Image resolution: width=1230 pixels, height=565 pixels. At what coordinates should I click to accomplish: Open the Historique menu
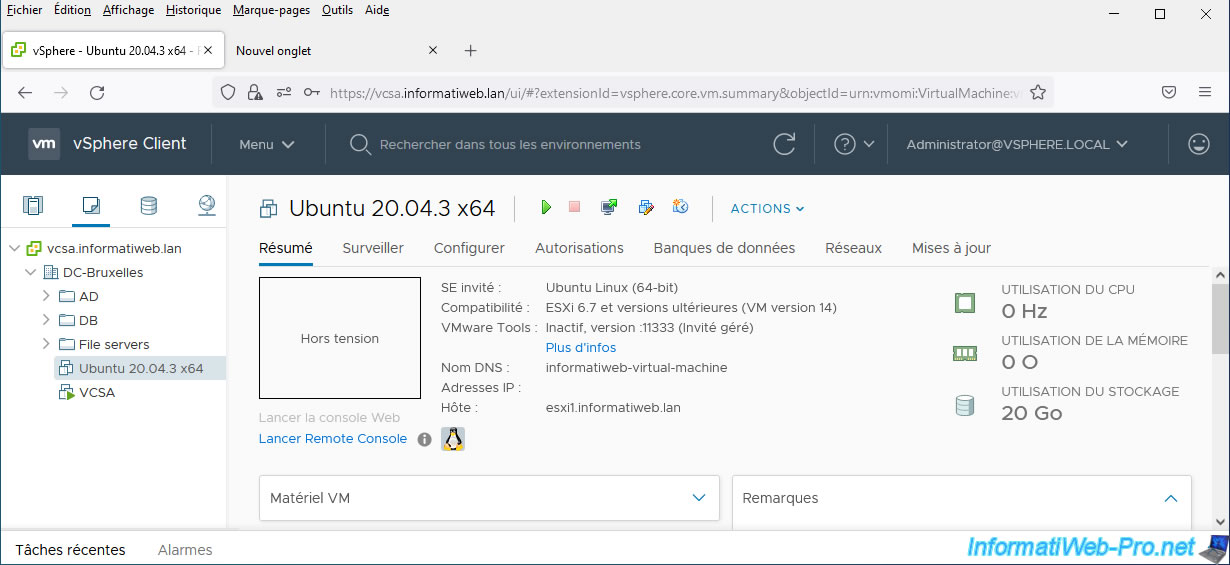tap(193, 10)
